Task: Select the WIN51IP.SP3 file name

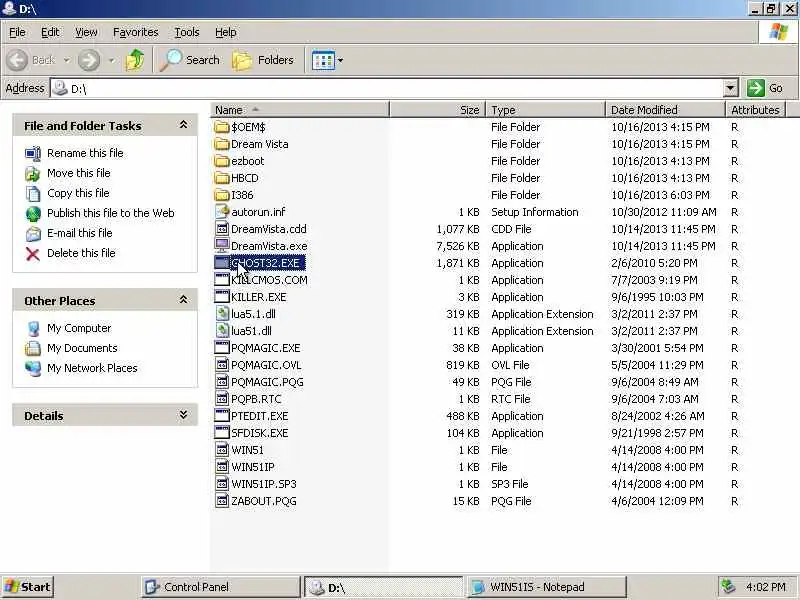Action: coord(264,484)
